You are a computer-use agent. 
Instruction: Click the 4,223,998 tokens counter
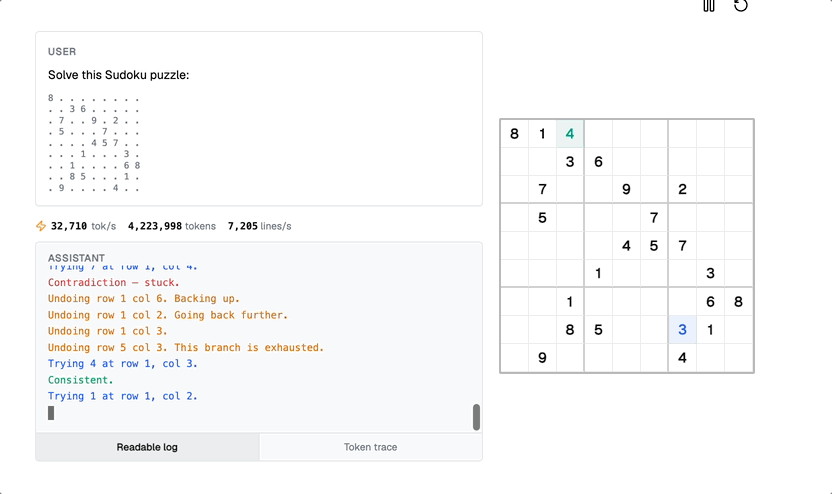(172, 227)
